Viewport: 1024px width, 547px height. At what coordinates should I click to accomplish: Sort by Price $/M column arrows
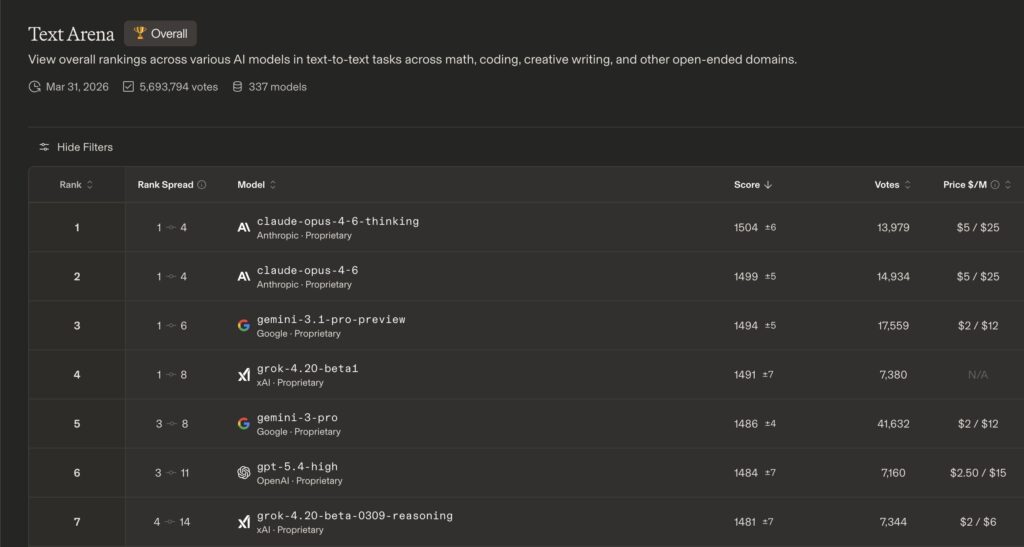tap(1008, 185)
